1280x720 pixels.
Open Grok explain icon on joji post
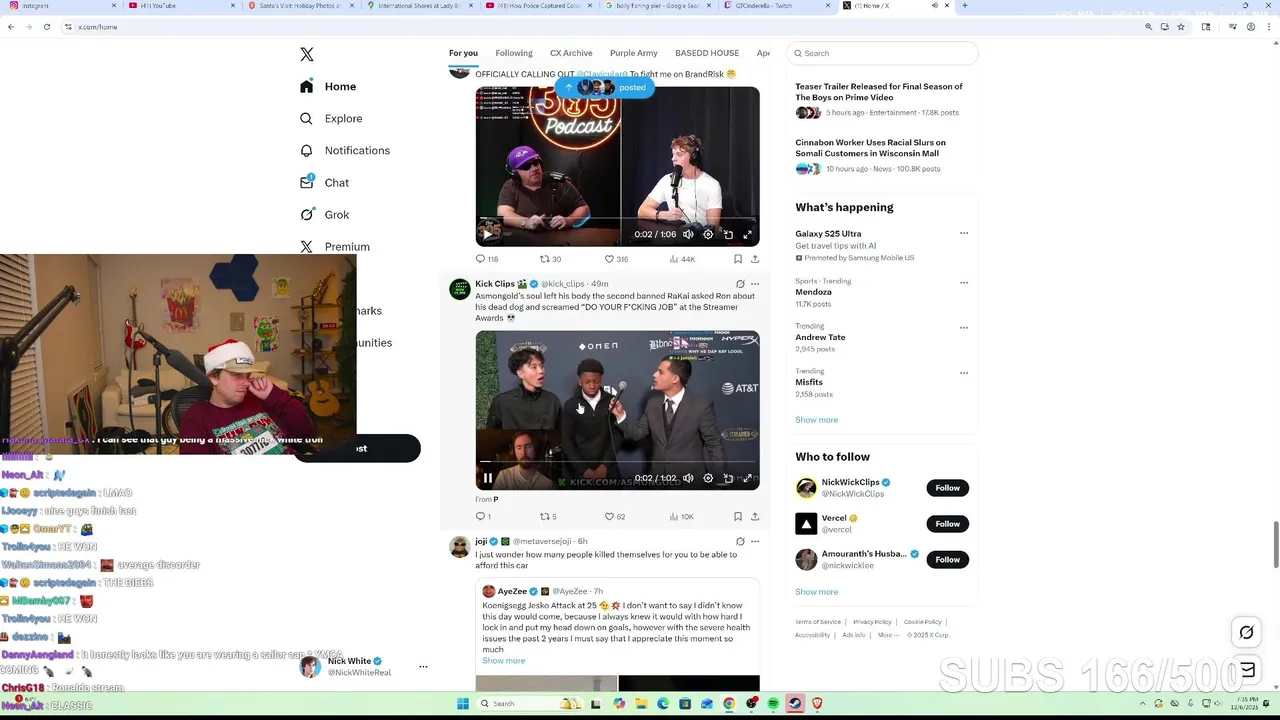tap(740, 541)
